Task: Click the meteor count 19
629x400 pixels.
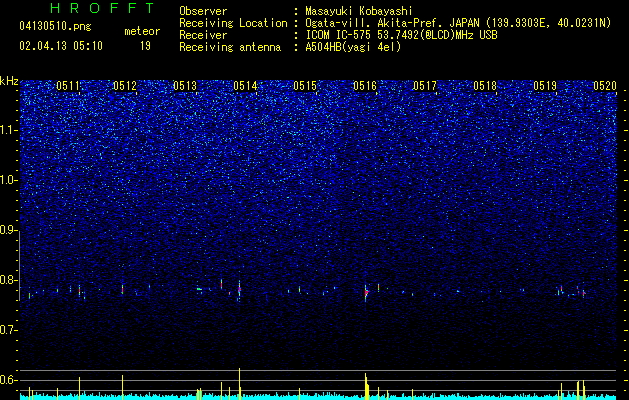Action: pyautogui.click(x=145, y=46)
